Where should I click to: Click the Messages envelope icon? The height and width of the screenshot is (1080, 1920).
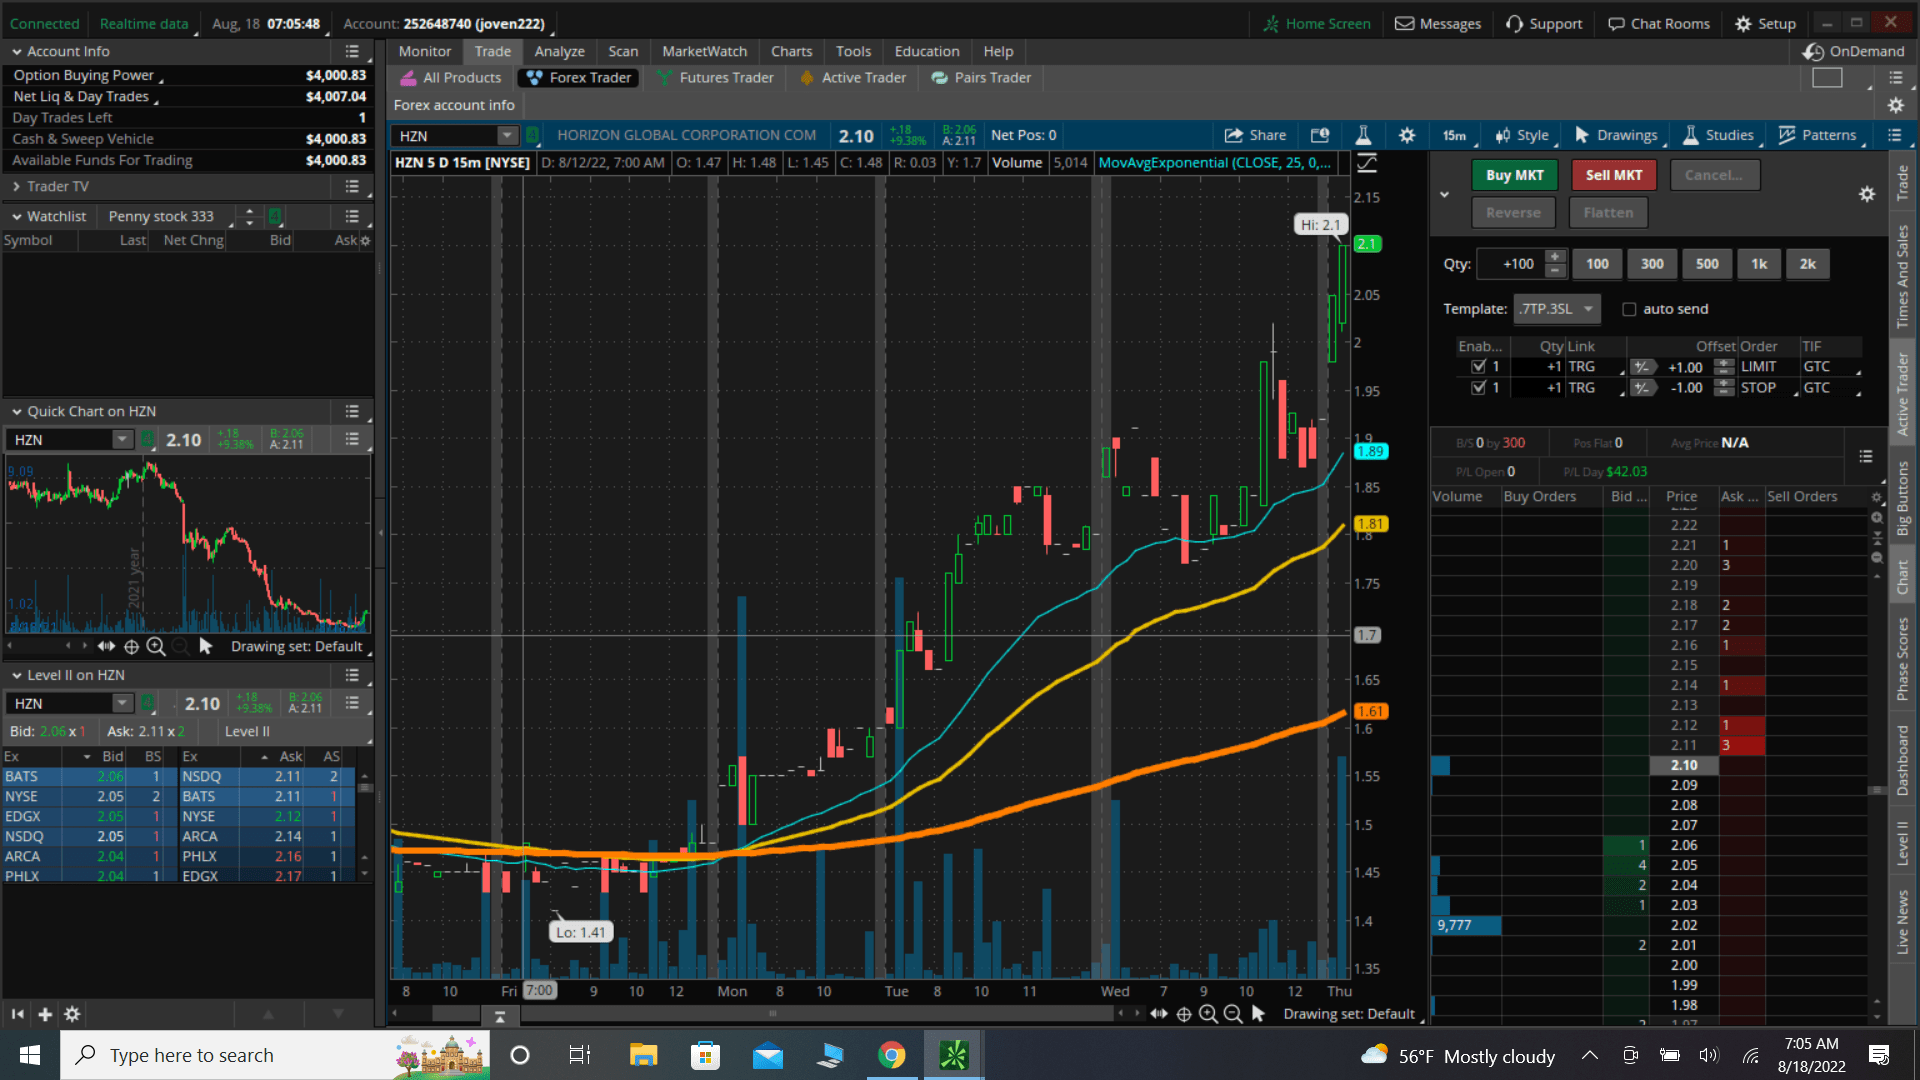coord(1405,23)
